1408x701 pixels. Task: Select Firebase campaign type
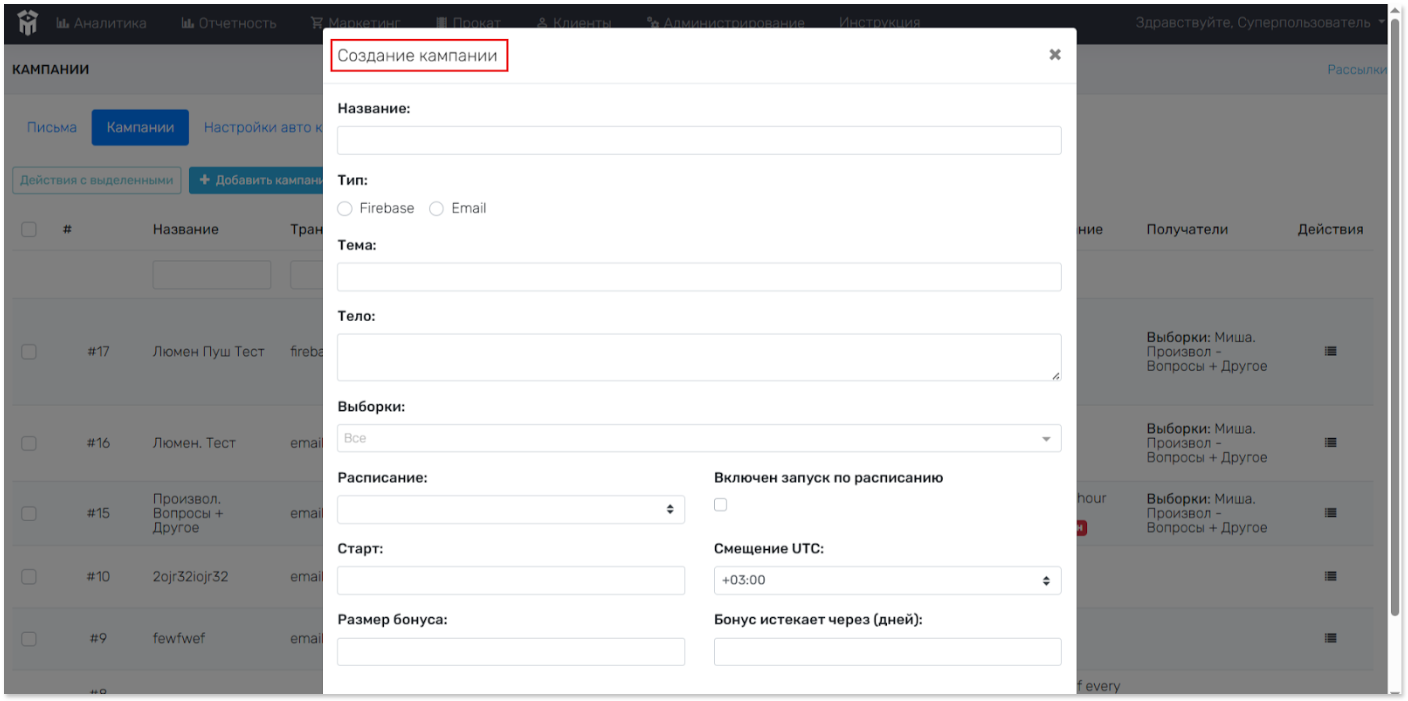(x=346, y=208)
